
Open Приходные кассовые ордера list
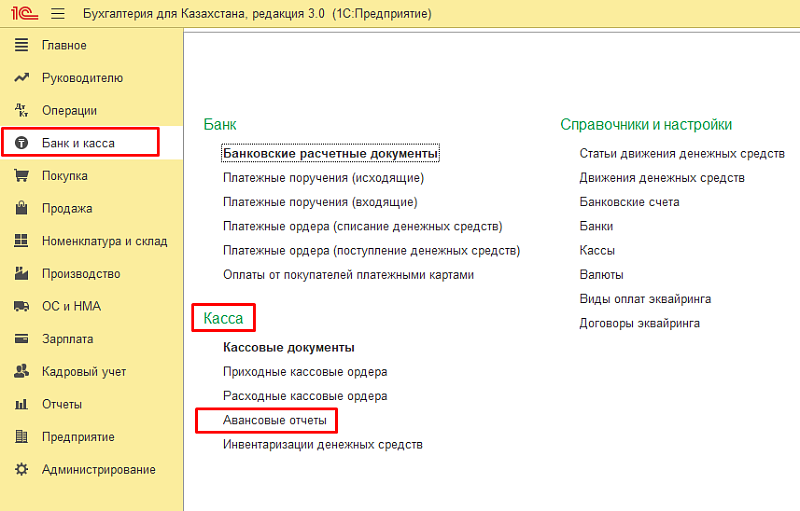coord(305,372)
